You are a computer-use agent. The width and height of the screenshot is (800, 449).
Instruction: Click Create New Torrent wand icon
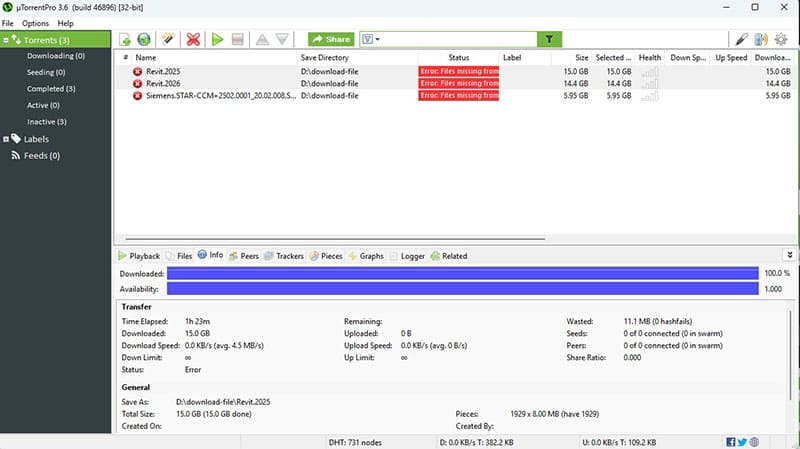tap(168, 39)
